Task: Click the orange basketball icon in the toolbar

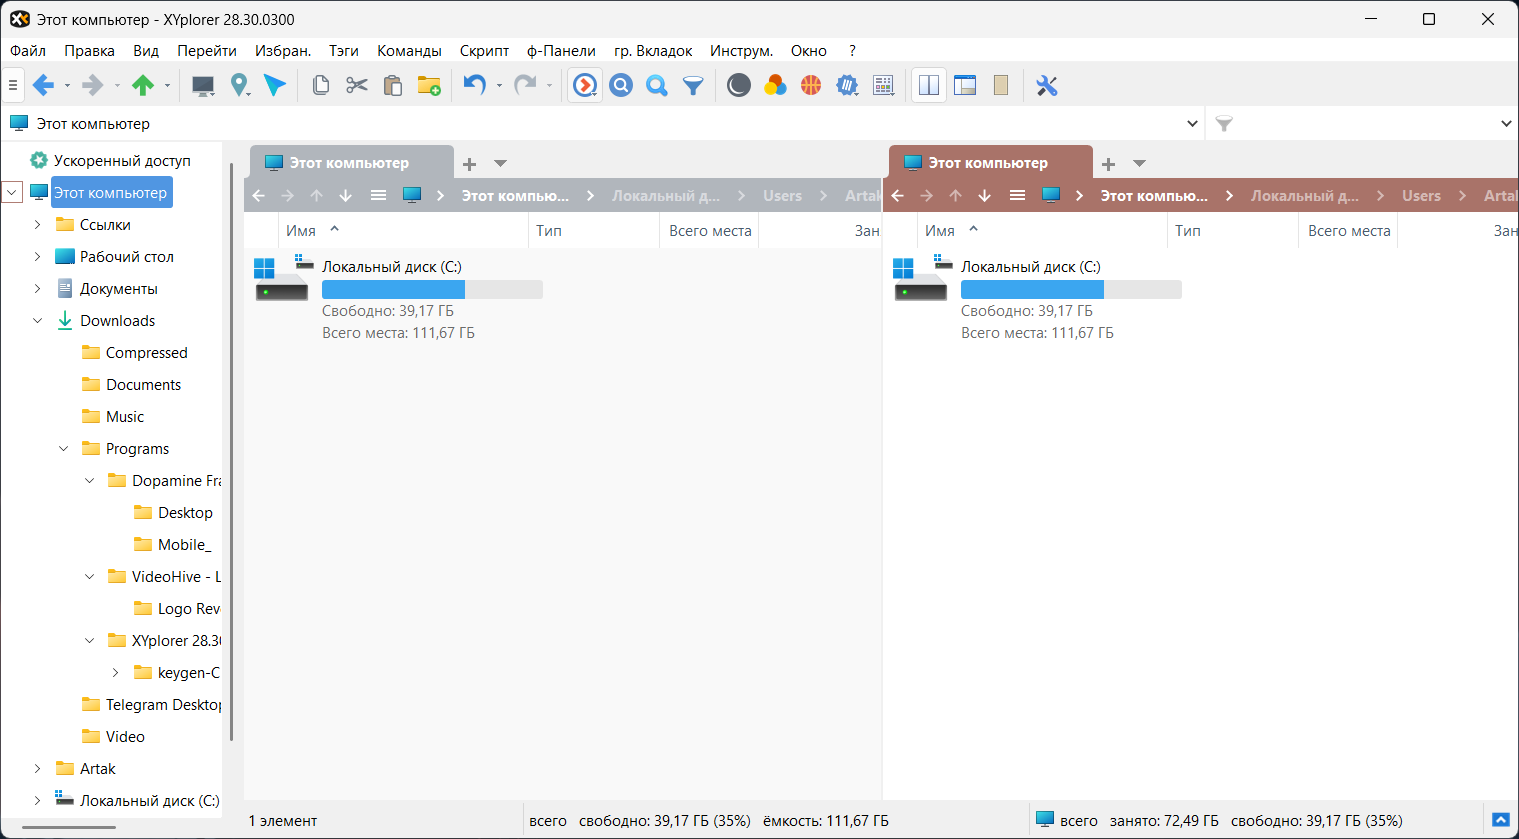Action: [x=811, y=86]
